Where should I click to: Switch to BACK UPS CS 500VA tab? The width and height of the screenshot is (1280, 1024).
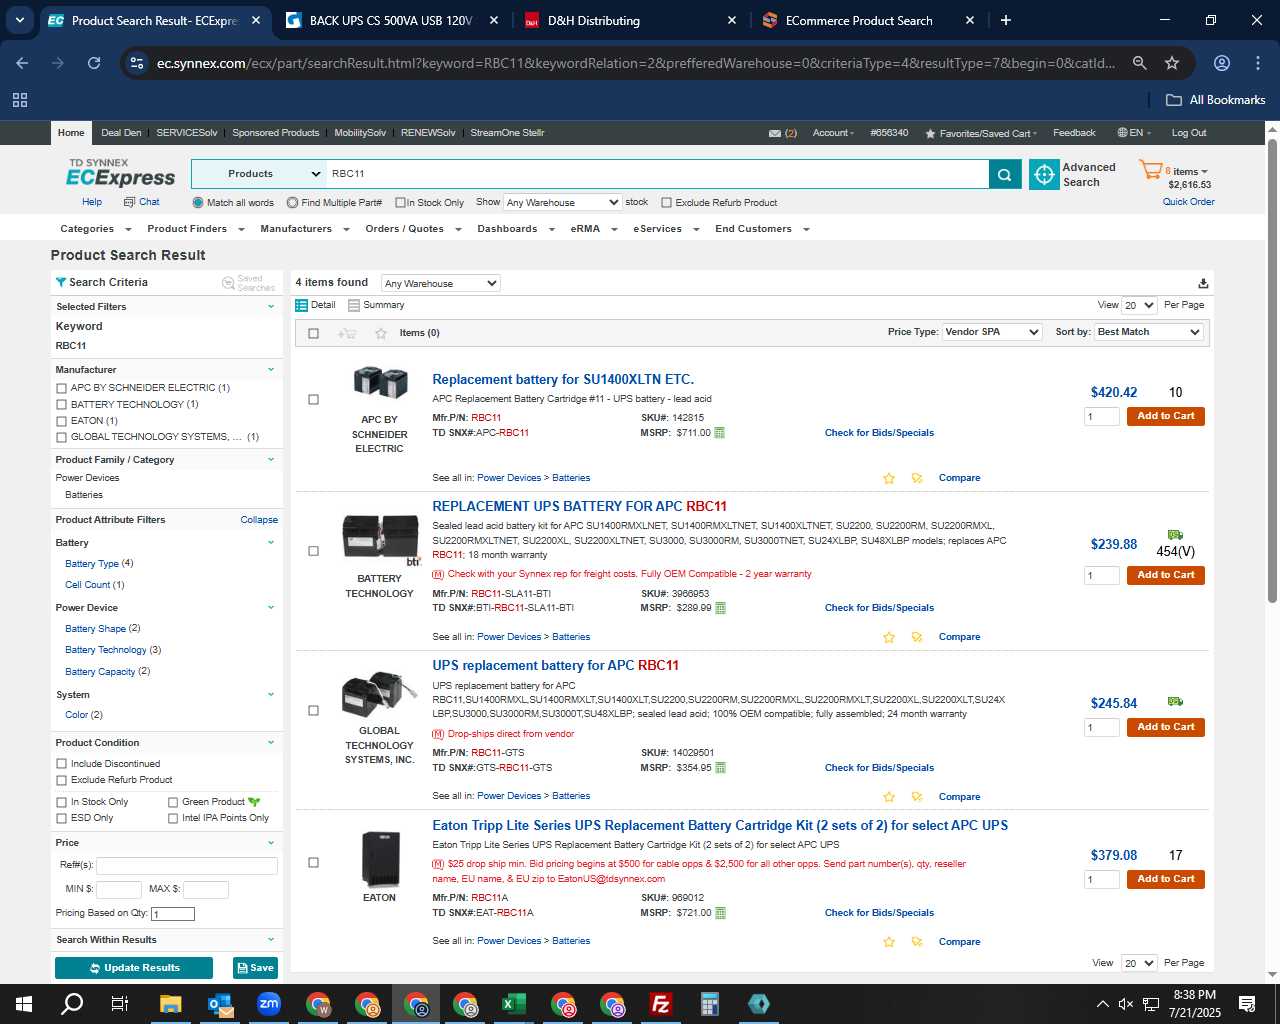coord(392,20)
